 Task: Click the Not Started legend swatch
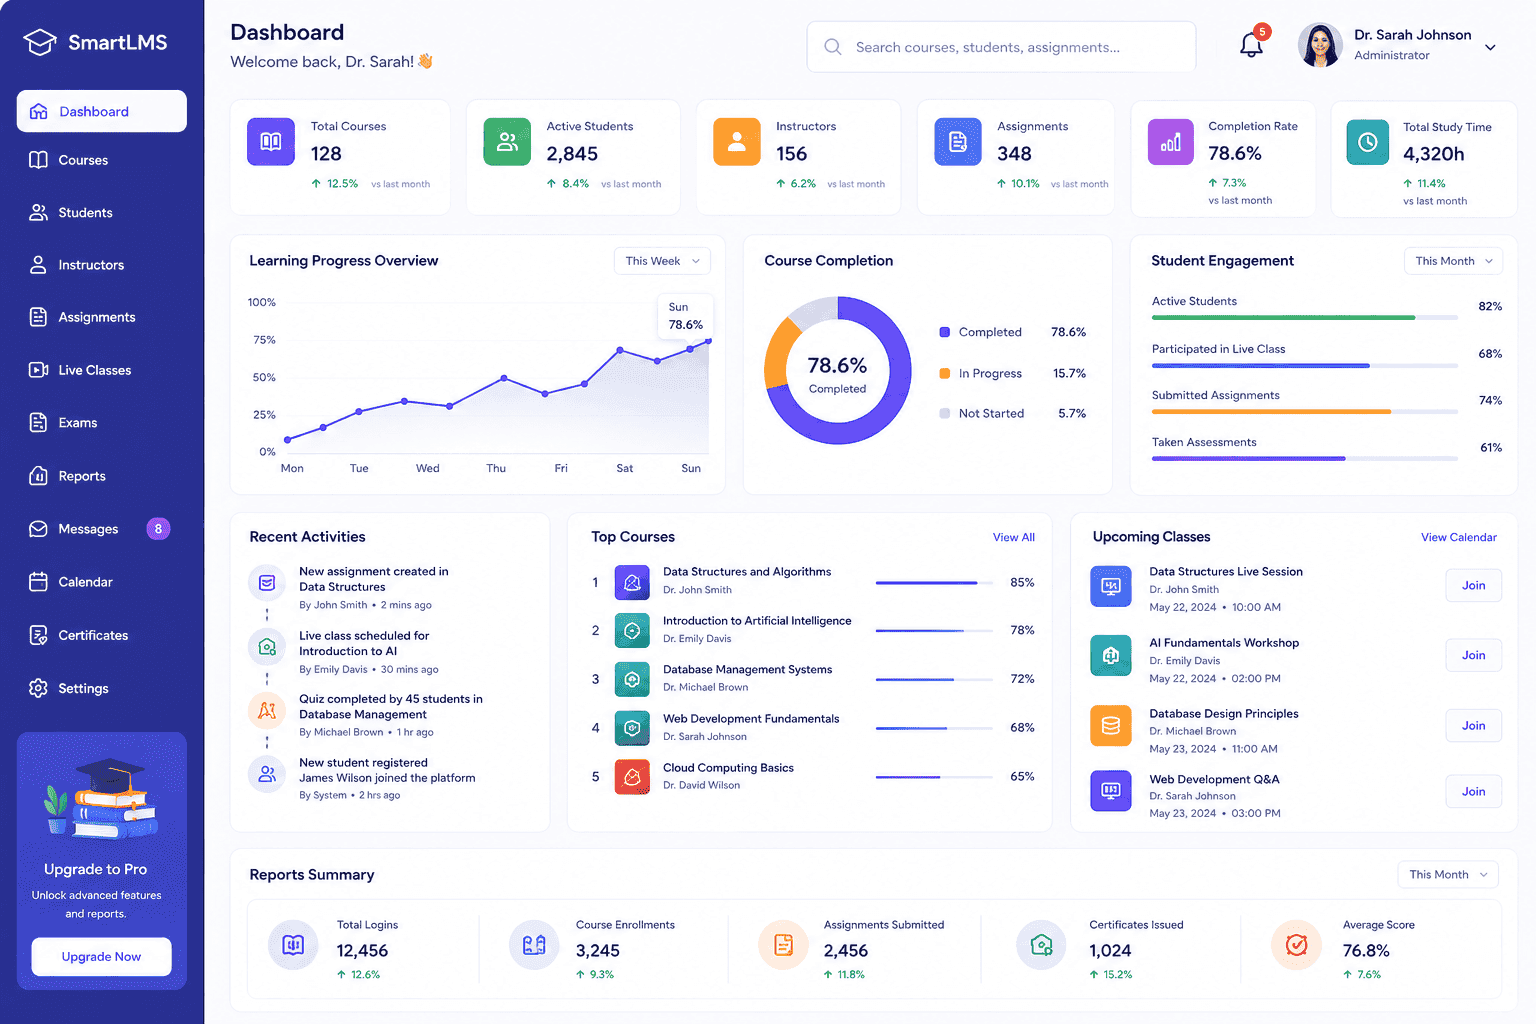(944, 413)
